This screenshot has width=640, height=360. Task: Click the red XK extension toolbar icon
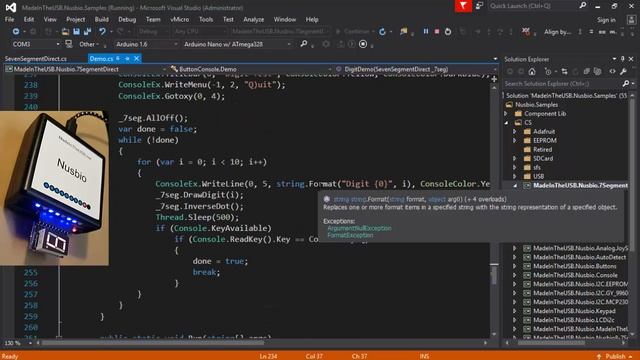[526, 31]
